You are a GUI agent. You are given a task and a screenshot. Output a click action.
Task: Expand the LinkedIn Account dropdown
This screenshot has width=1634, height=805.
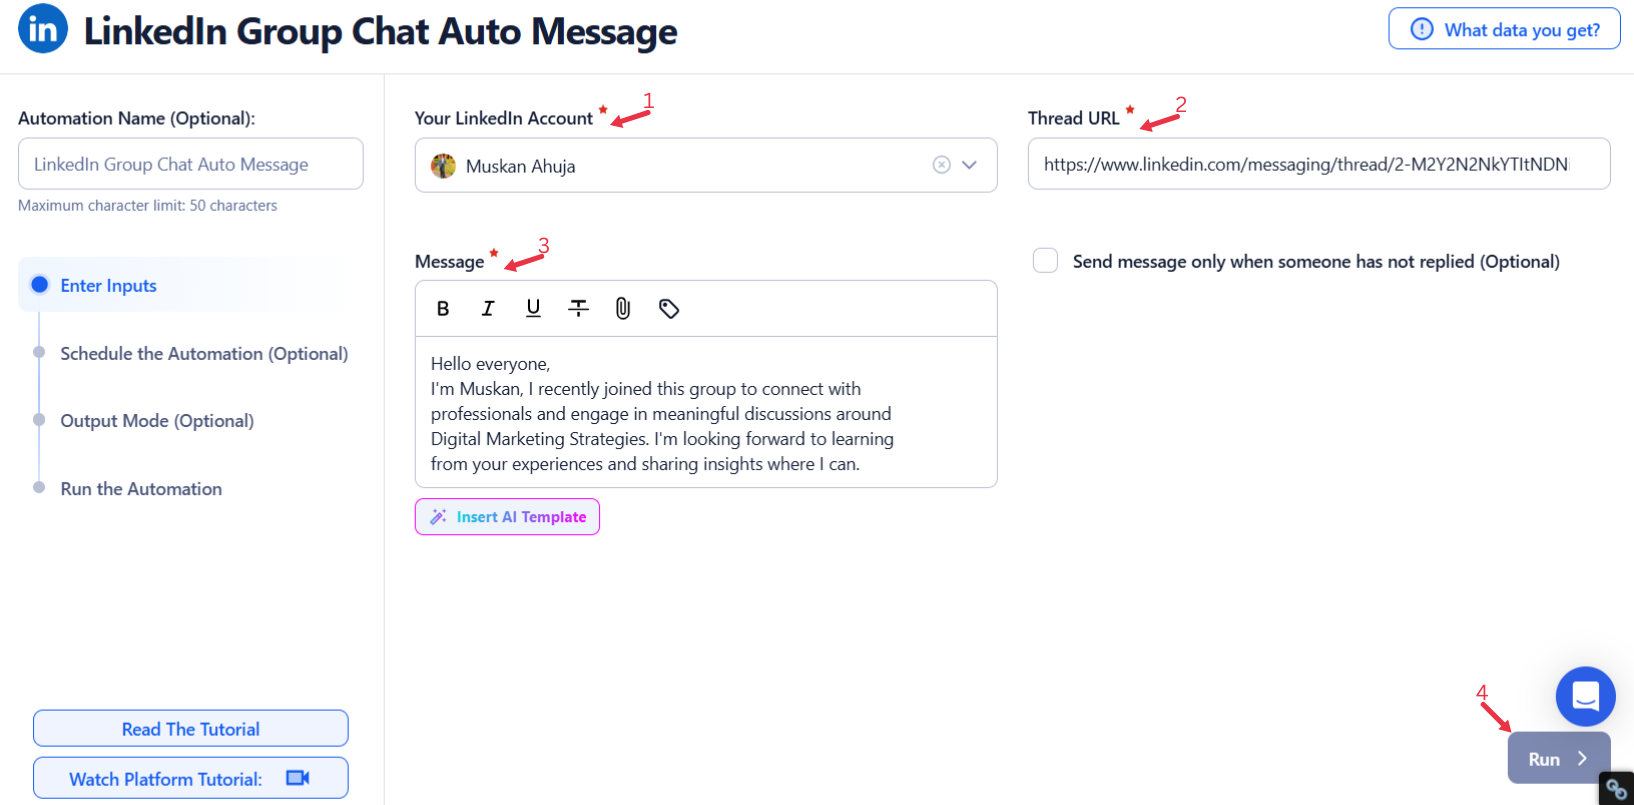click(969, 165)
